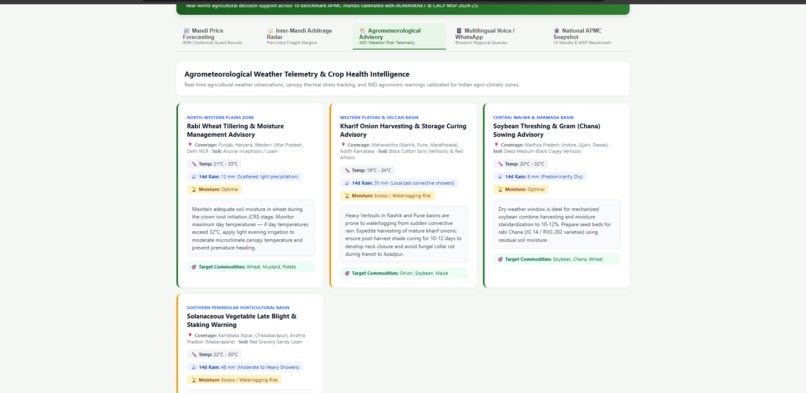Select the Agrometeorological Advisory tab
The image size is (806, 393).
pyautogui.click(x=399, y=36)
